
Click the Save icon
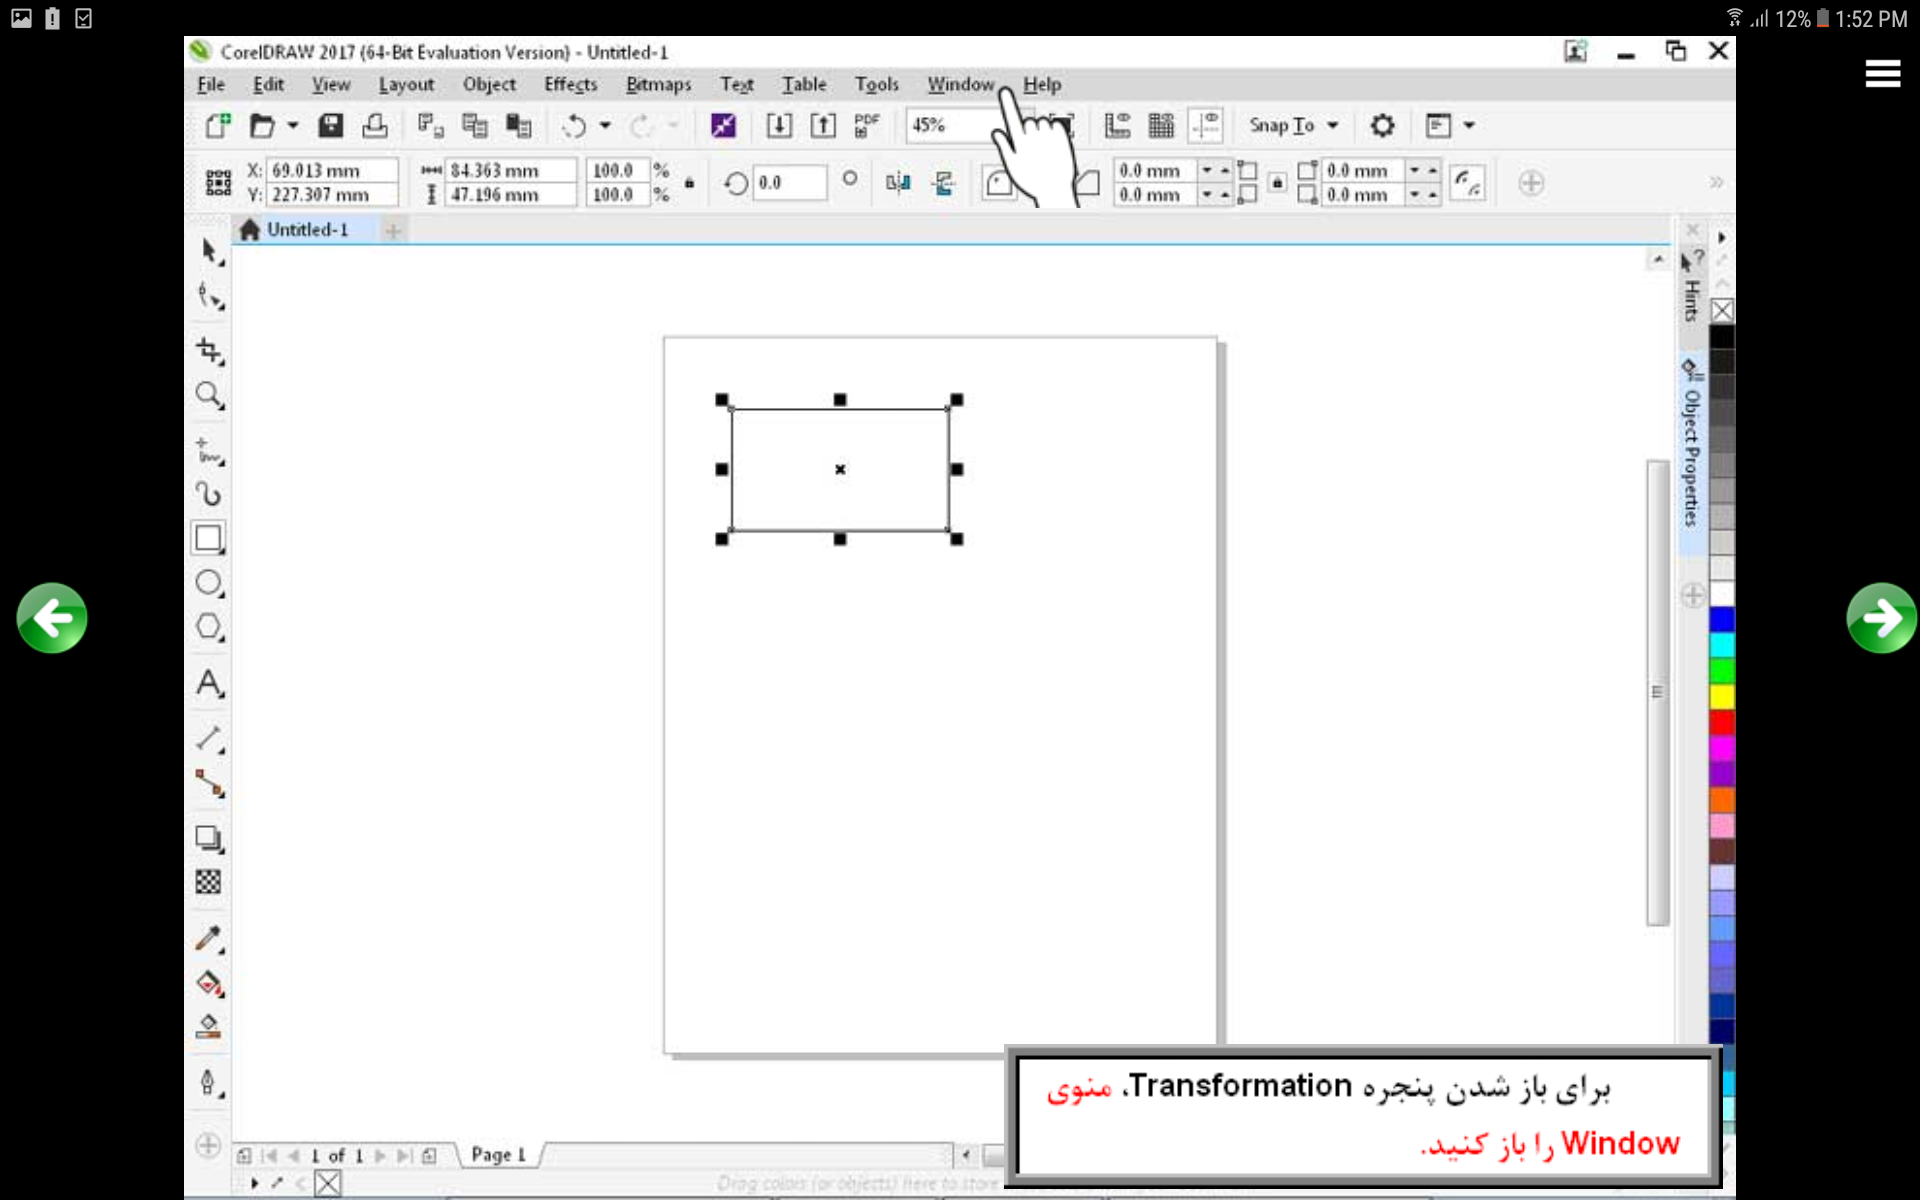(x=331, y=126)
